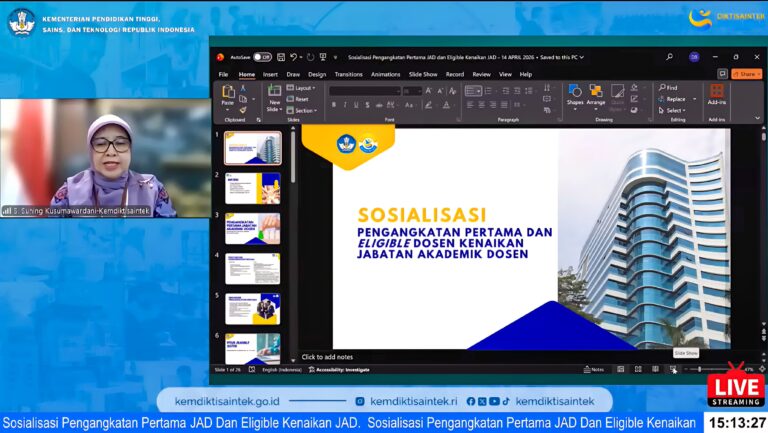
Task: Open the Comments pane icon
Action: (722, 74)
